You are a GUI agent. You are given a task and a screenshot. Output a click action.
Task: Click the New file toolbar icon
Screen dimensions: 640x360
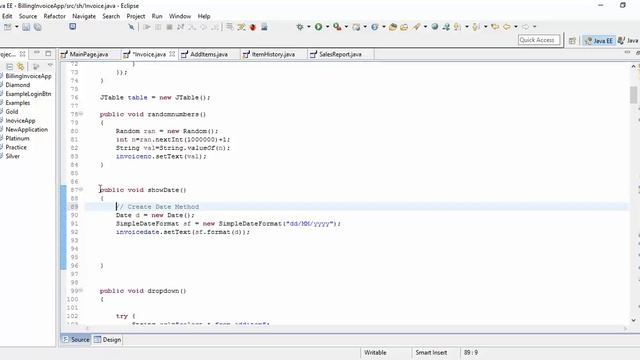point(7,27)
